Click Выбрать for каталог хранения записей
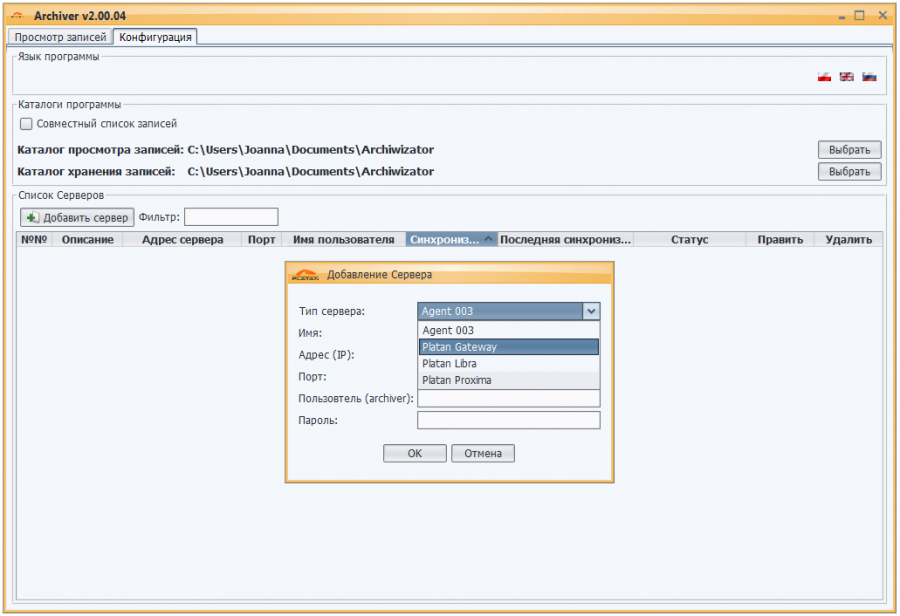Image resolution: width=900 pixels, height=616 pixels. click(x=849, y=172)
